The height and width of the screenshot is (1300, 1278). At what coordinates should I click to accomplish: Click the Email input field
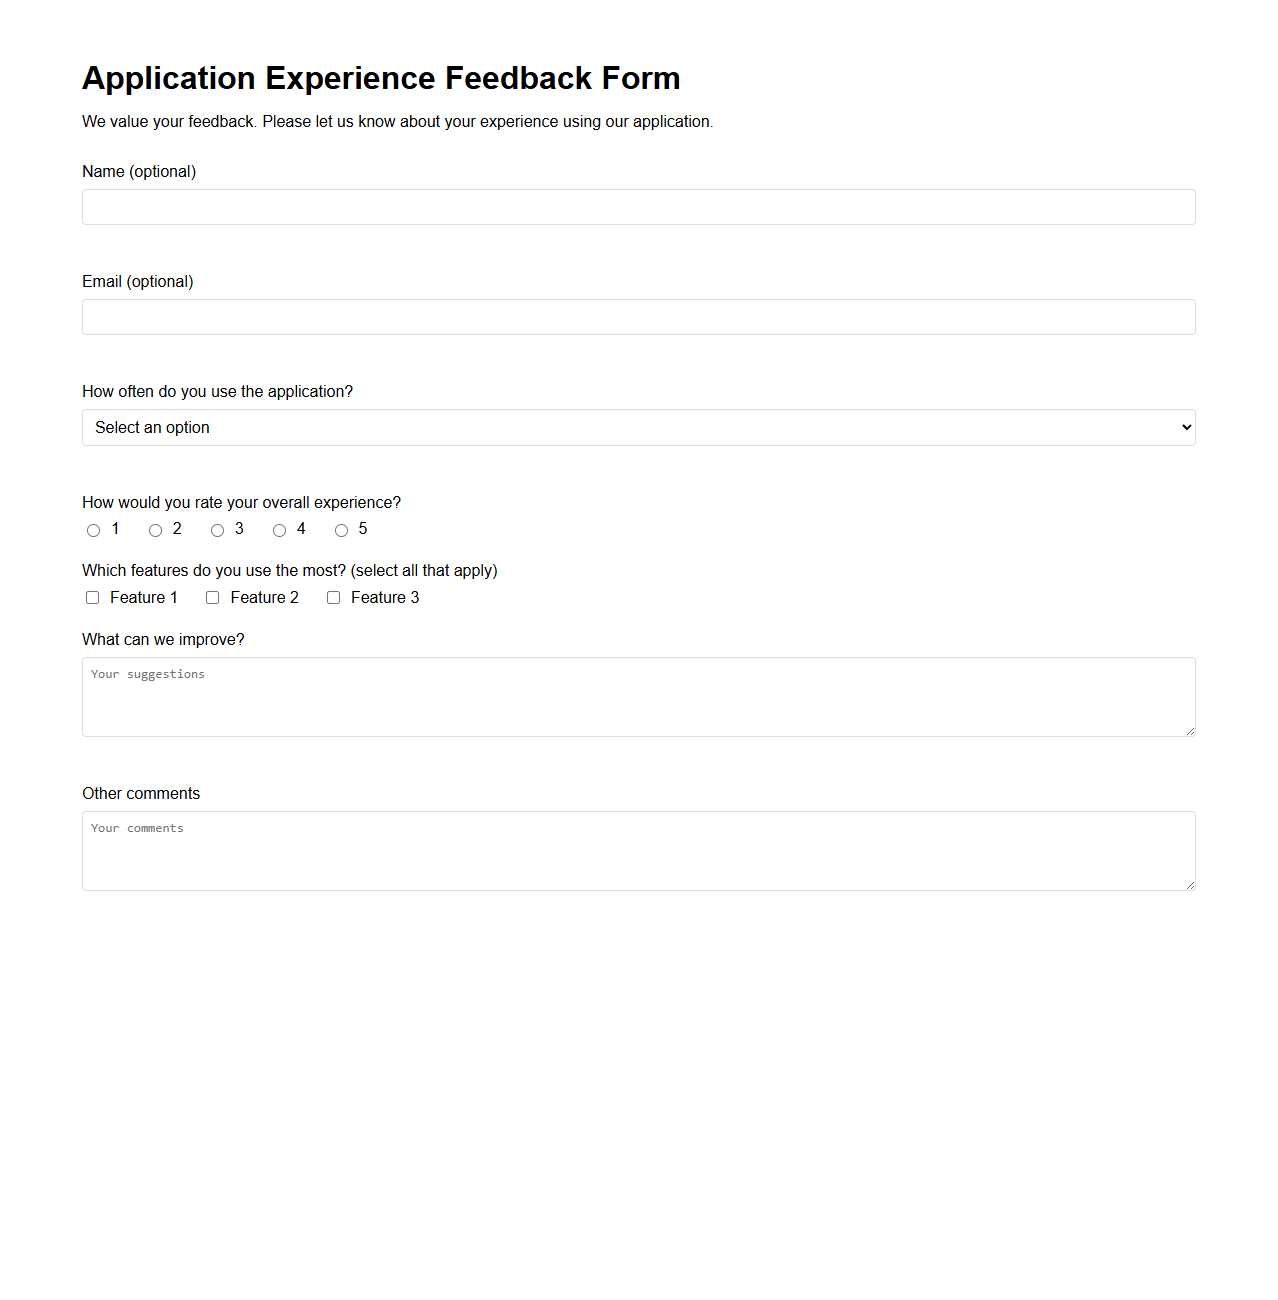[x=638, y=317]
